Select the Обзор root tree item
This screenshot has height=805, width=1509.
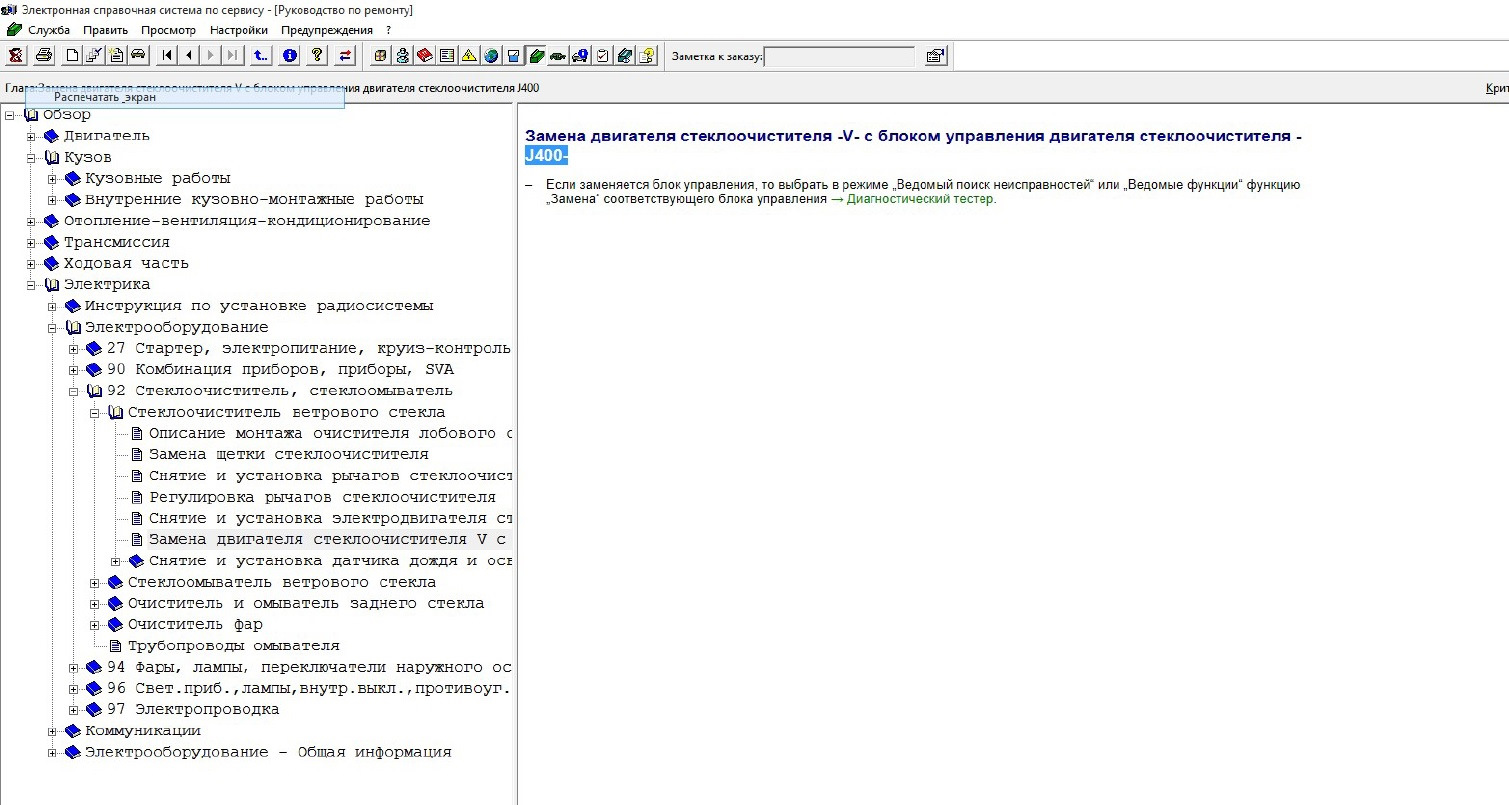point(67,115)
